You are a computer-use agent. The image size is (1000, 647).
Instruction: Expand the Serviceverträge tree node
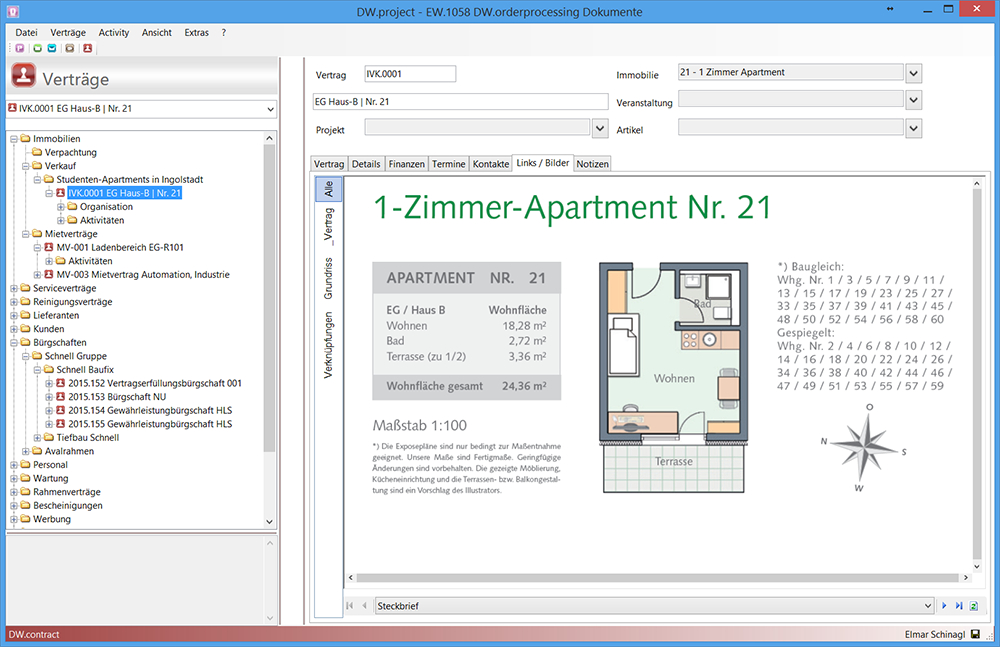coord(13,288)
